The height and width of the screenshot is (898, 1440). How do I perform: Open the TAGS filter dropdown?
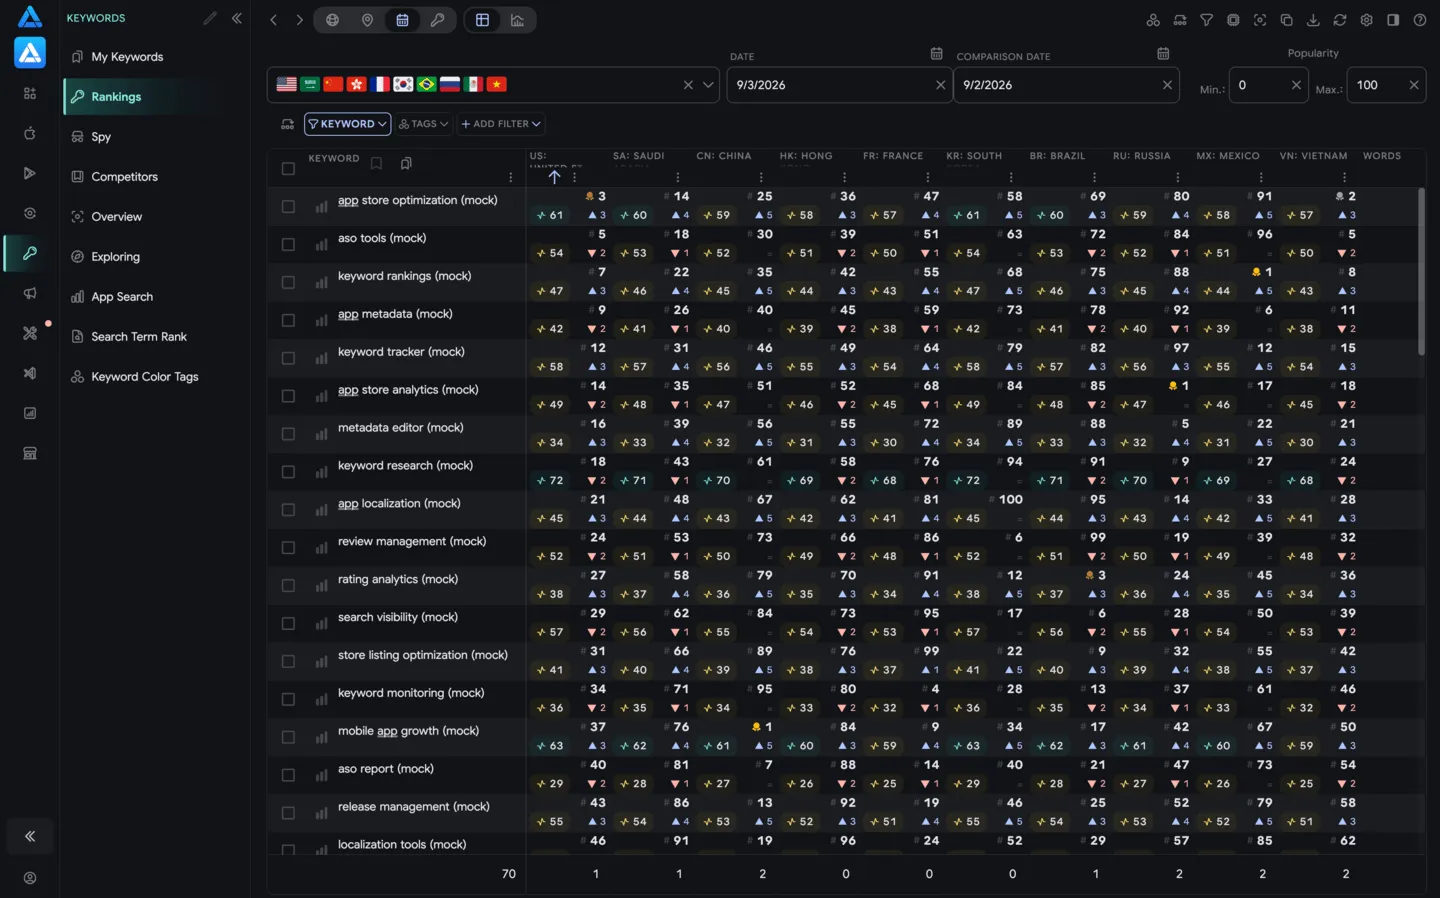click(423, 124)
